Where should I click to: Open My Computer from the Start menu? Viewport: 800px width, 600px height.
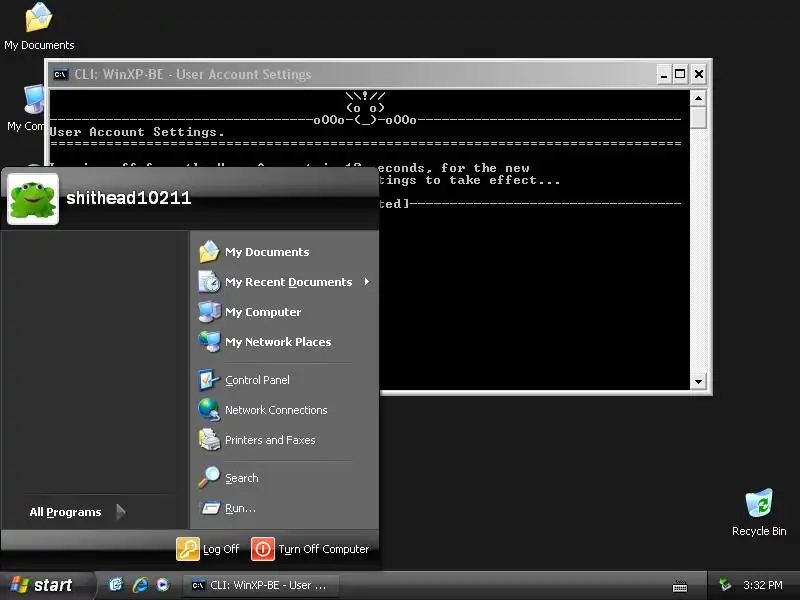click(x=284, y=312)
